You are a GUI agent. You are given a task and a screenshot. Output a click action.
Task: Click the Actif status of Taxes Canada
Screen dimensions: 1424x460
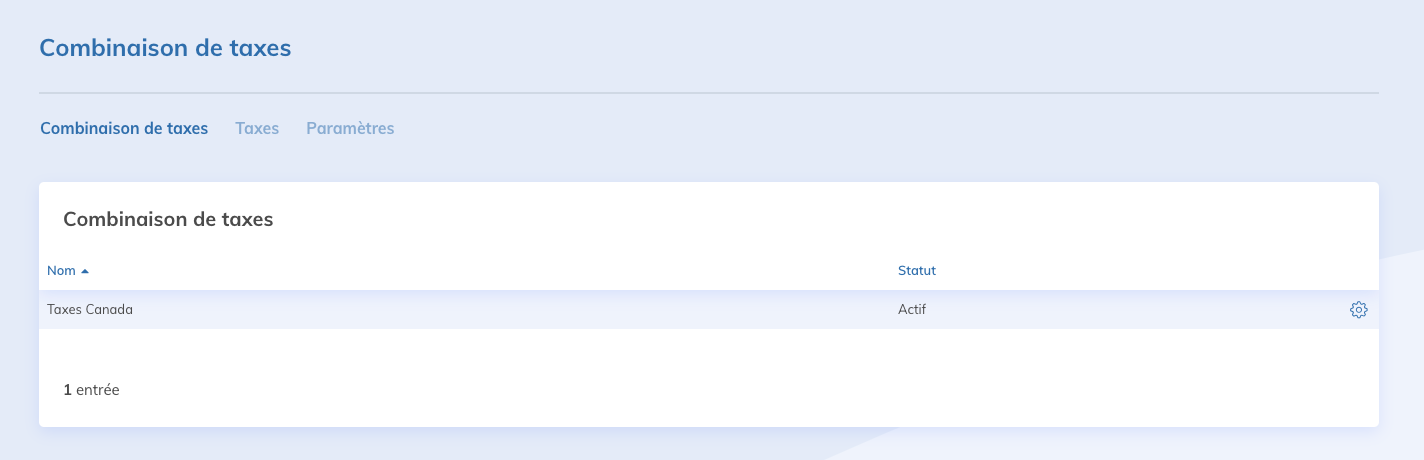point(912,310)
